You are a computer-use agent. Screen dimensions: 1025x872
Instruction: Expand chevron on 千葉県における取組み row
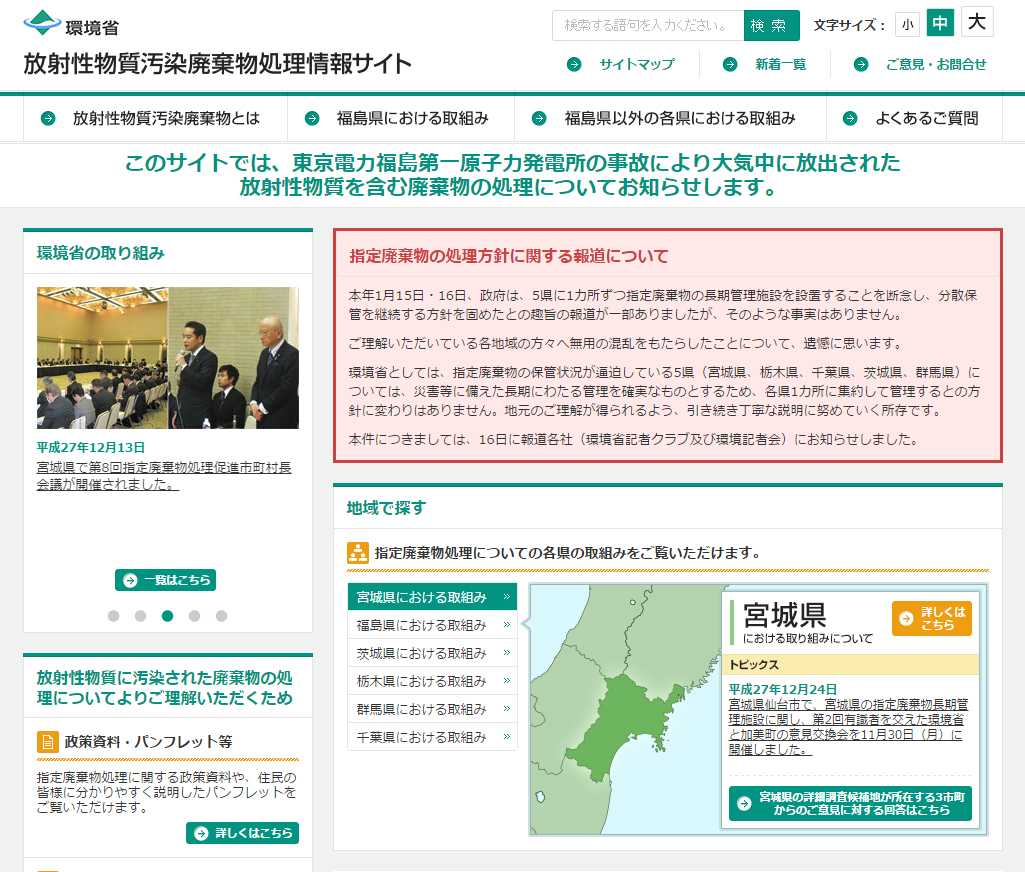click(x=507, y=737)
